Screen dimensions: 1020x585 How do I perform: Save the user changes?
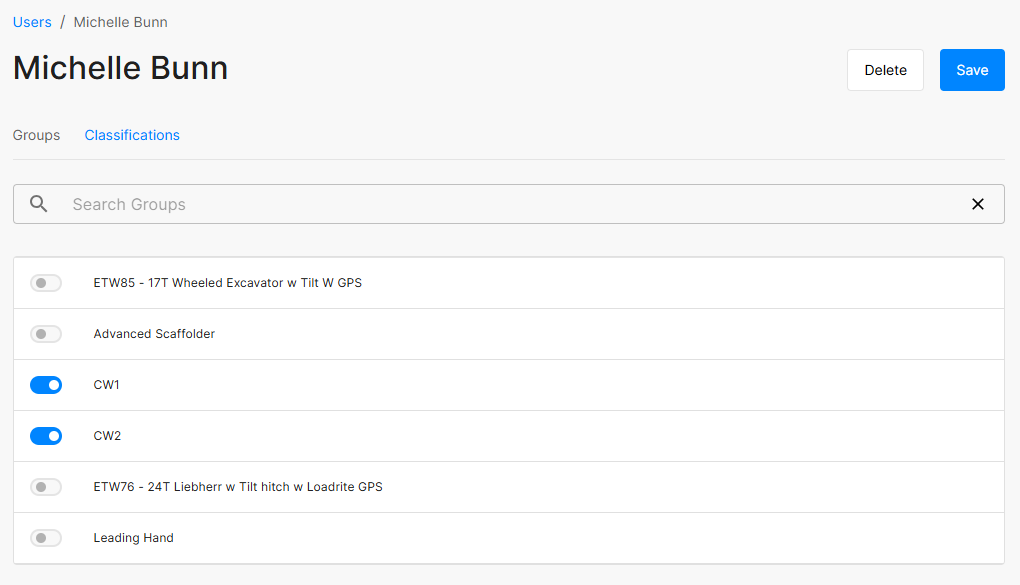point(972,70)
